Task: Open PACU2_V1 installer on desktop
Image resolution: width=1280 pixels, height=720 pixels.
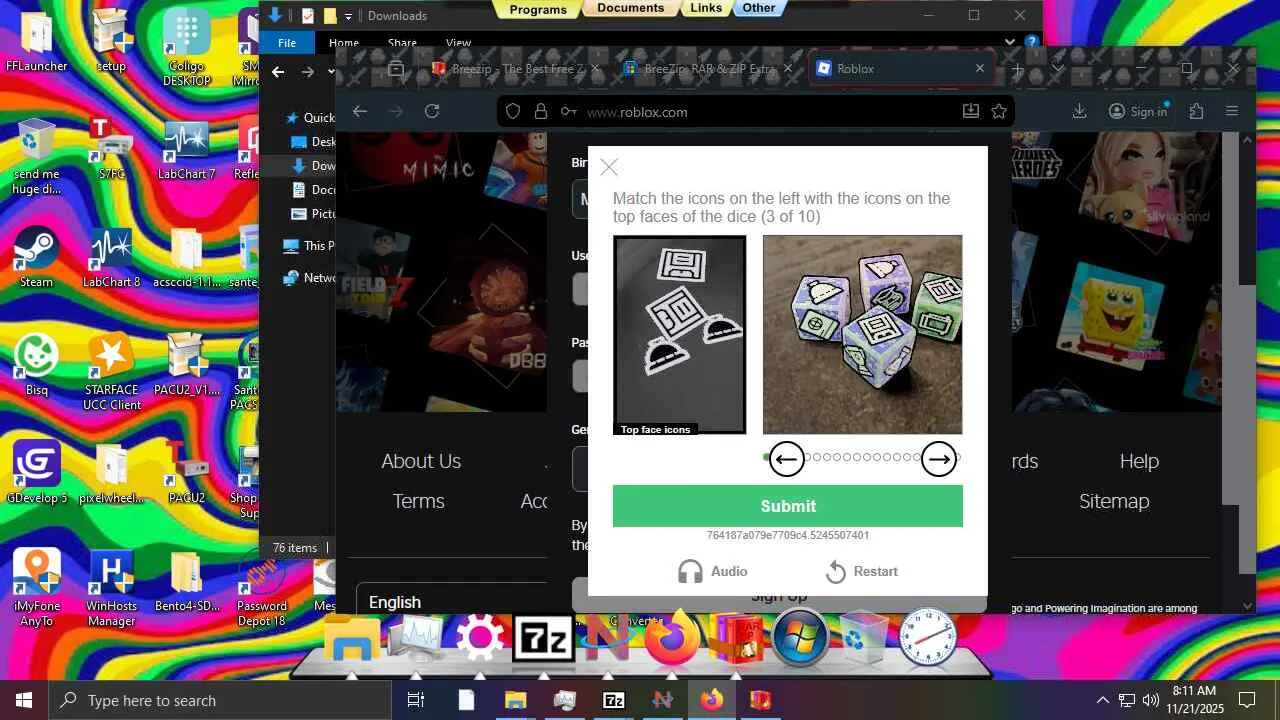Action: coord(187,365)
